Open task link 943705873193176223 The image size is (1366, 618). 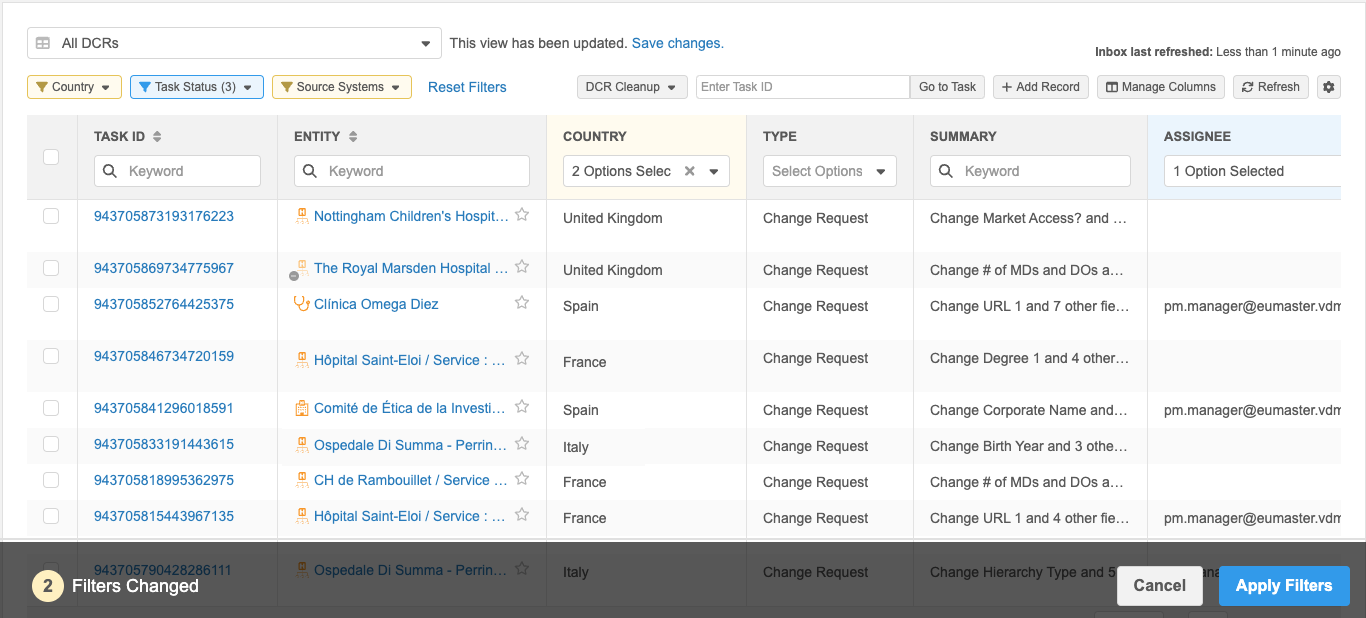(164, 216)
